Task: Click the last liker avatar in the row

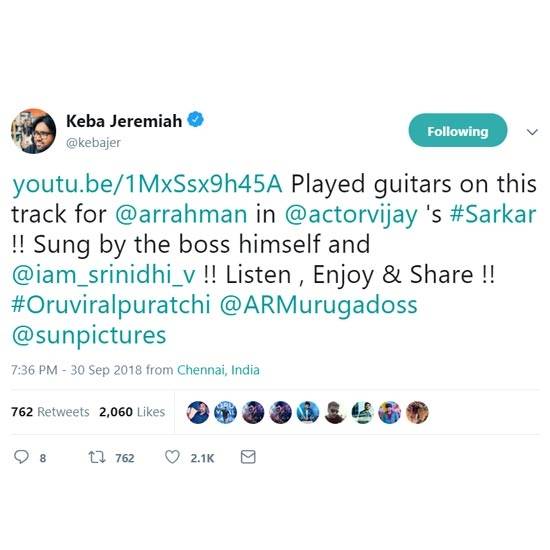Action: click(x=417, y=412)
